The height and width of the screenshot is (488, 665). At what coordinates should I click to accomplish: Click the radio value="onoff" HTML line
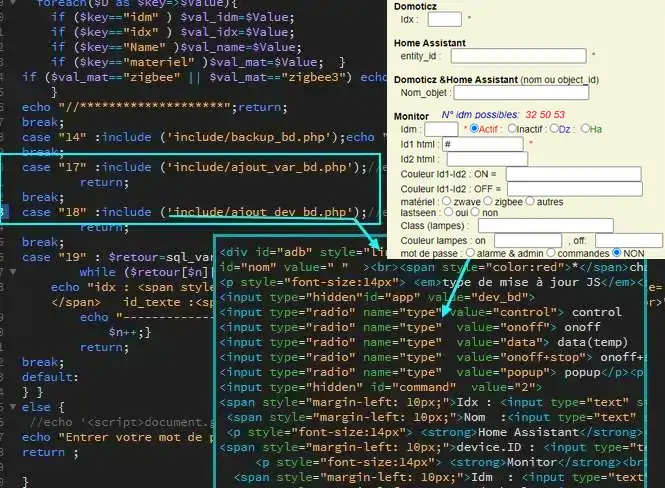point(410,327)
